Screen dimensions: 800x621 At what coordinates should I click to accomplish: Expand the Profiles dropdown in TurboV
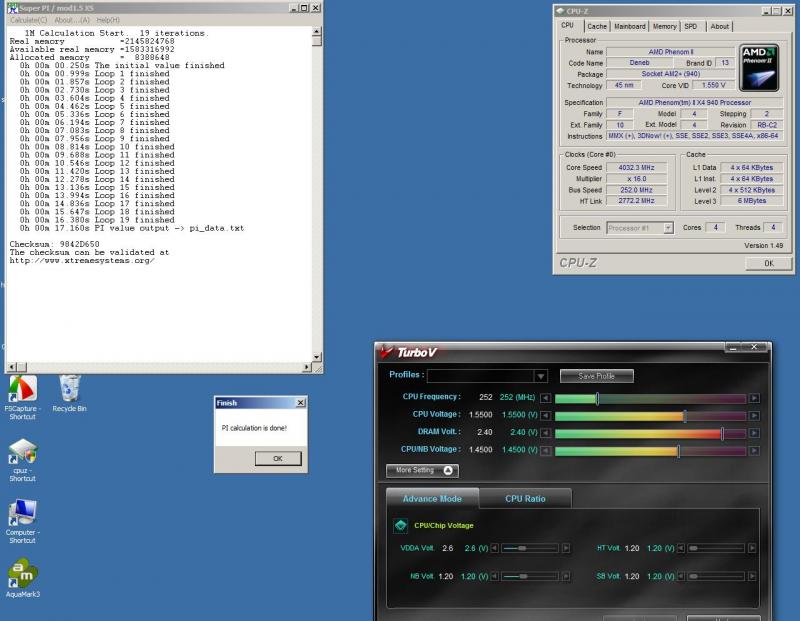pyautogui.click(x=541, y=376)
